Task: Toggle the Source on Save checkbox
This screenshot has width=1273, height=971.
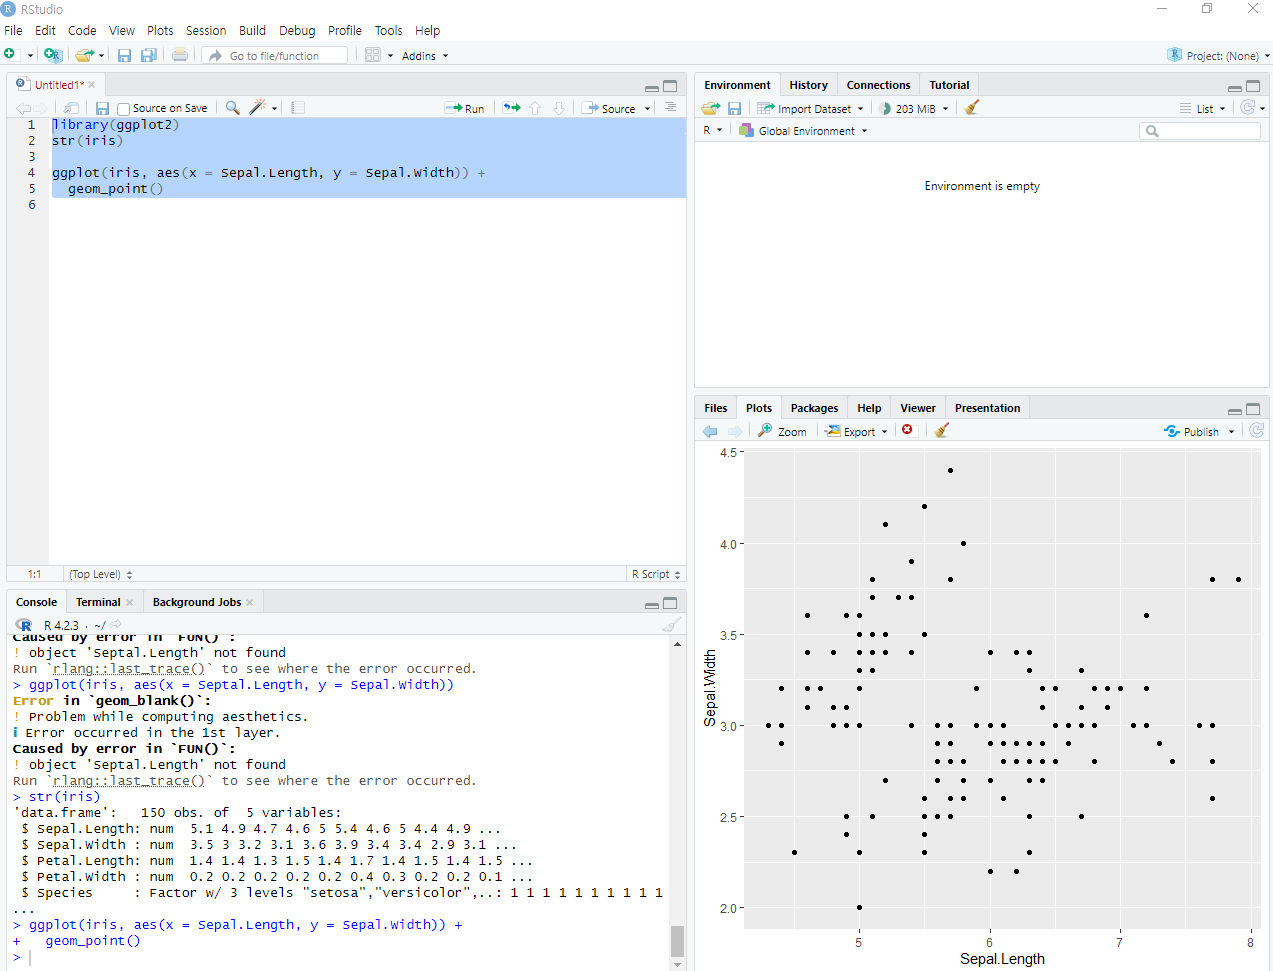Action: [x=124, y=109]
